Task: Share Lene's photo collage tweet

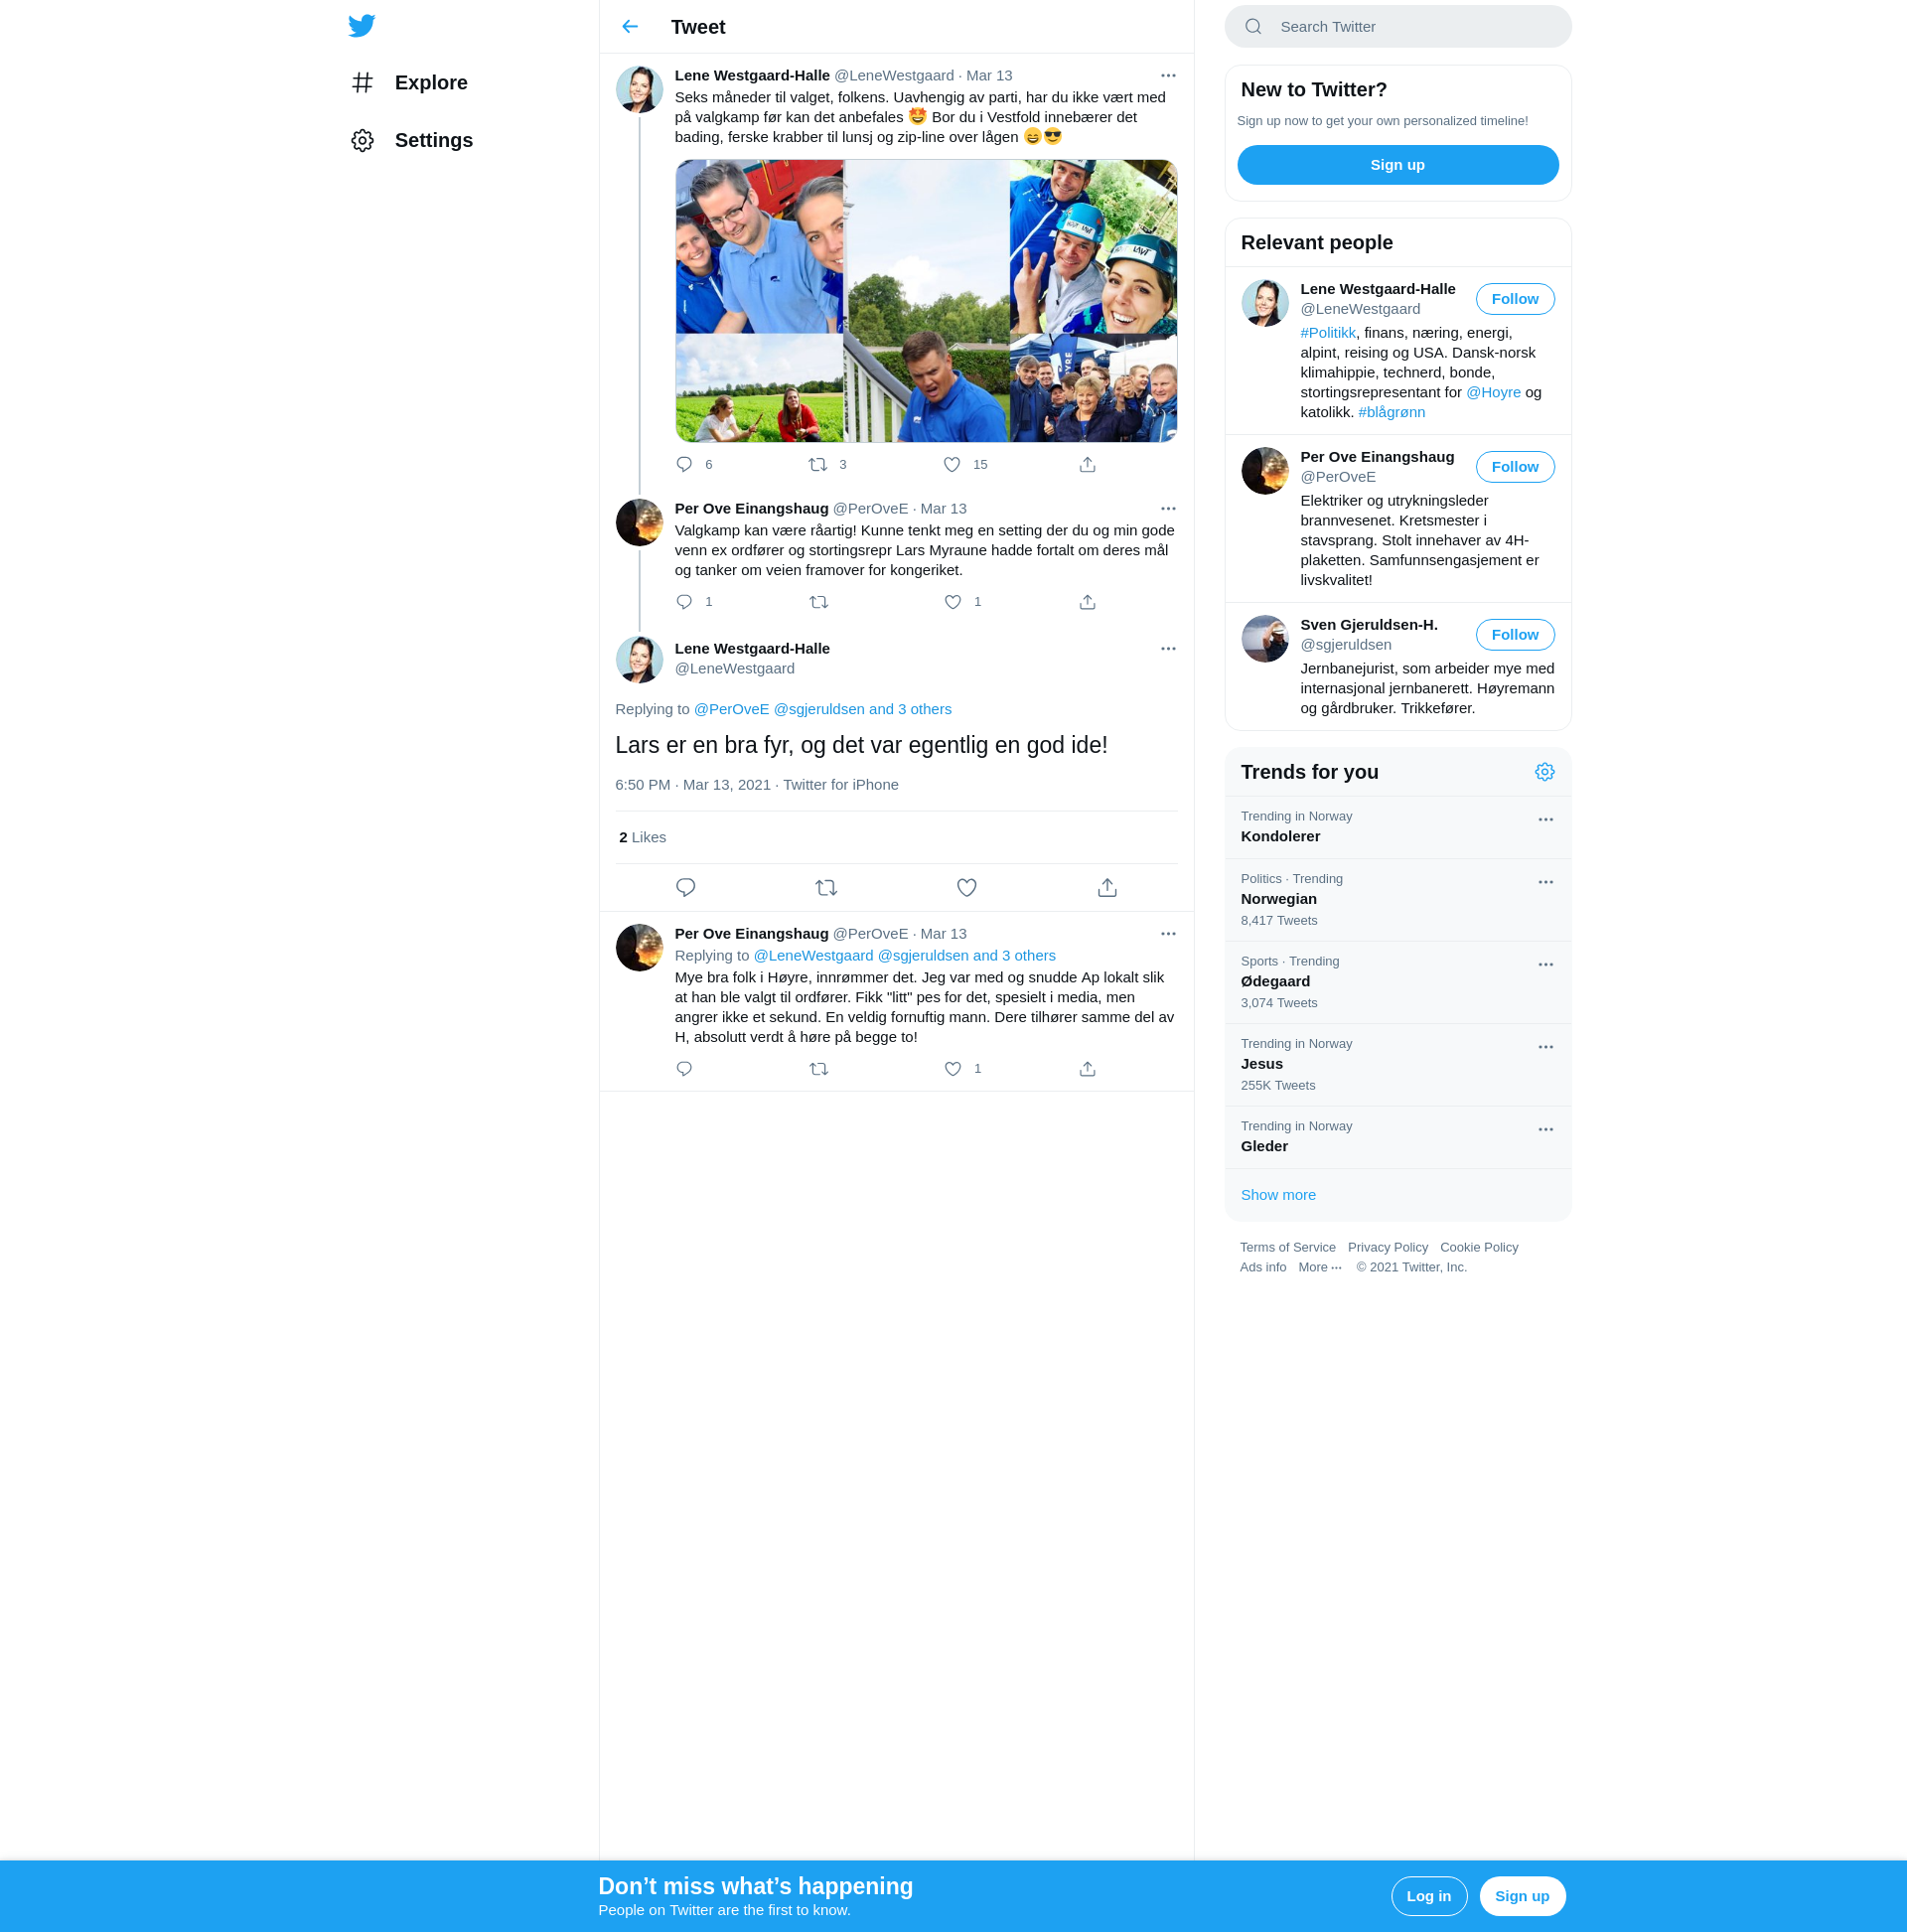Action: click(x=1087, y=465)
